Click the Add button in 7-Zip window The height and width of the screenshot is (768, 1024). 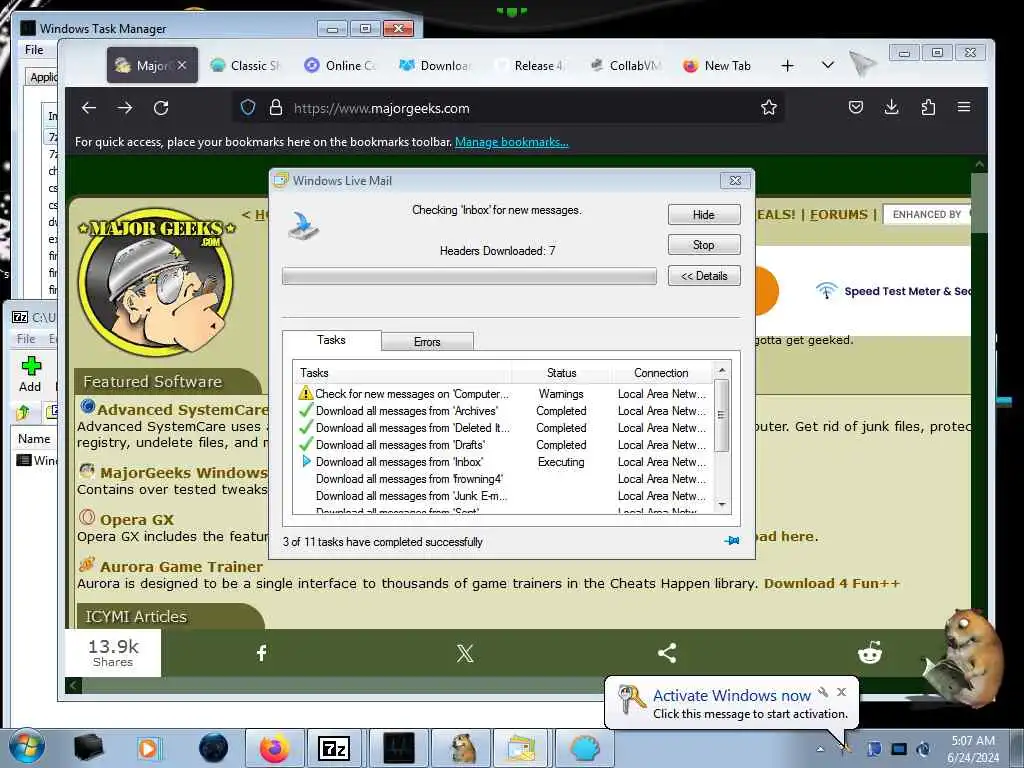coord(30,374)
